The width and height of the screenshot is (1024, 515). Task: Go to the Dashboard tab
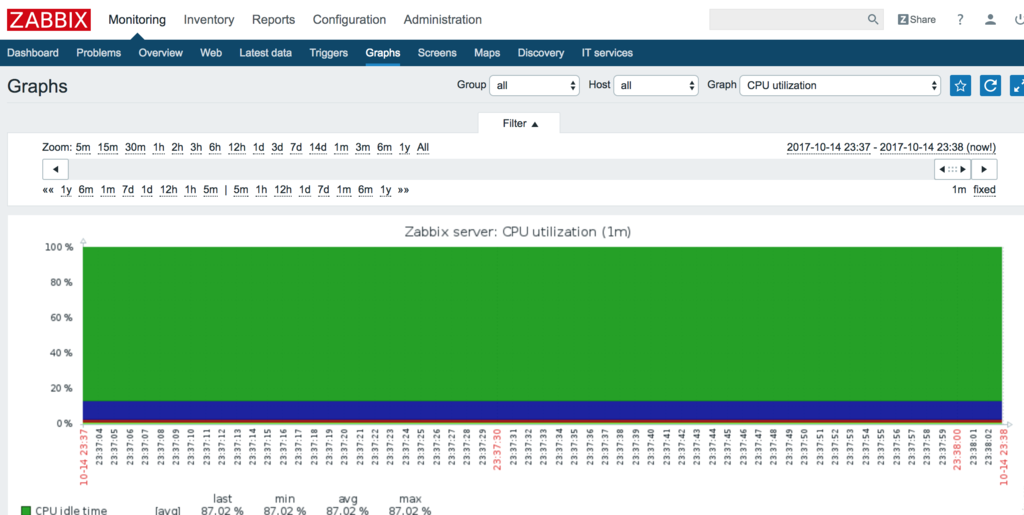tap(33, 53)
